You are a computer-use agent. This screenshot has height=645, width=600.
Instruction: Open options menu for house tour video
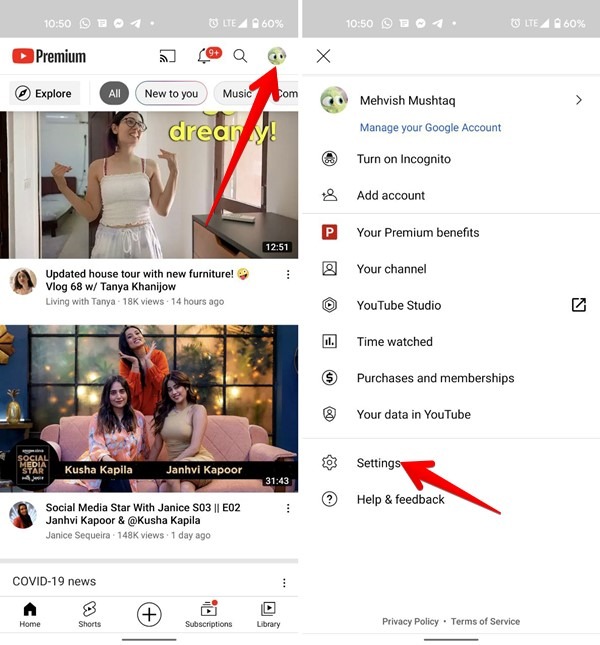pos(288,274)
